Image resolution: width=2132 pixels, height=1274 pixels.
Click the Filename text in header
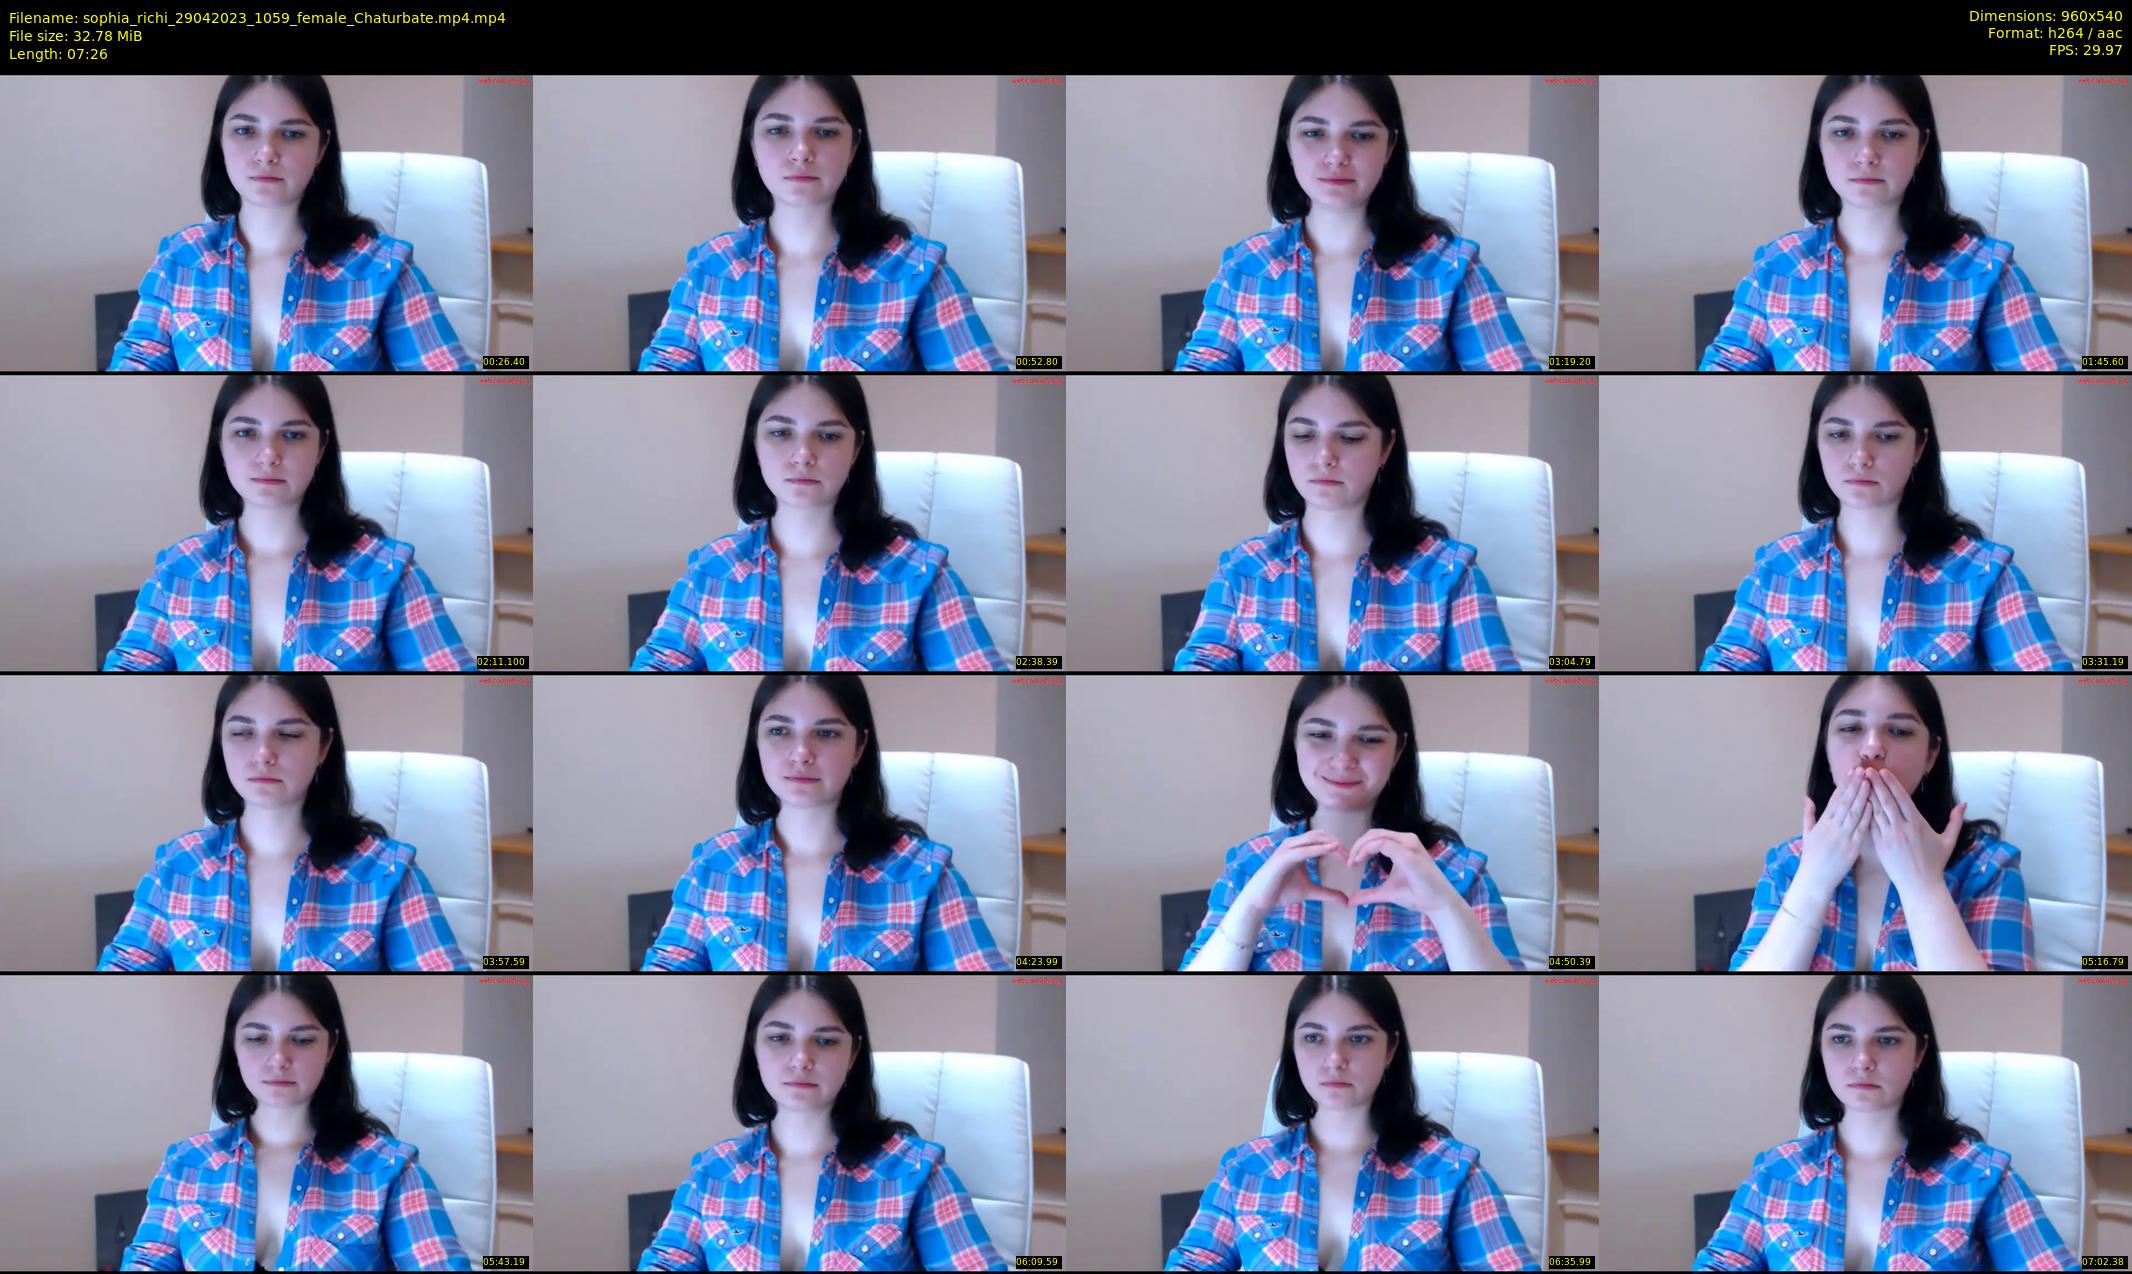(257, 18)
